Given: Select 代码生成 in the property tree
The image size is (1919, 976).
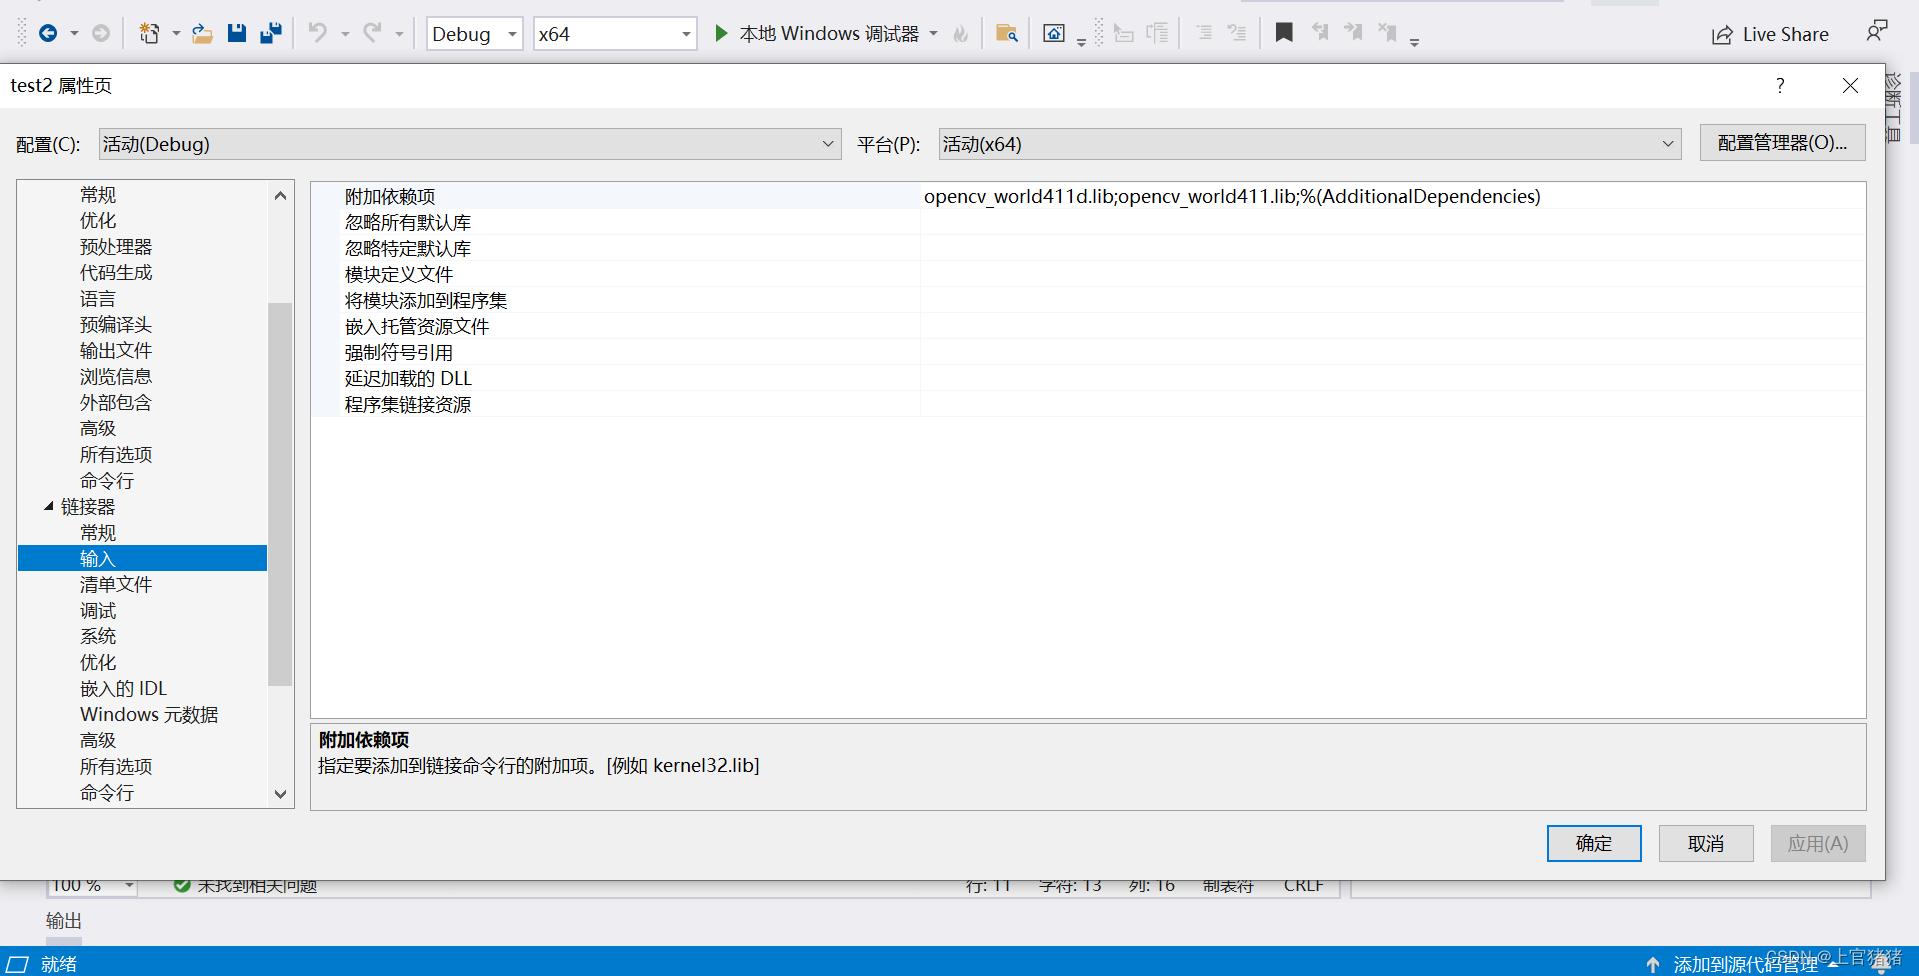Looking at the screenshot, I should coord(116,272).
